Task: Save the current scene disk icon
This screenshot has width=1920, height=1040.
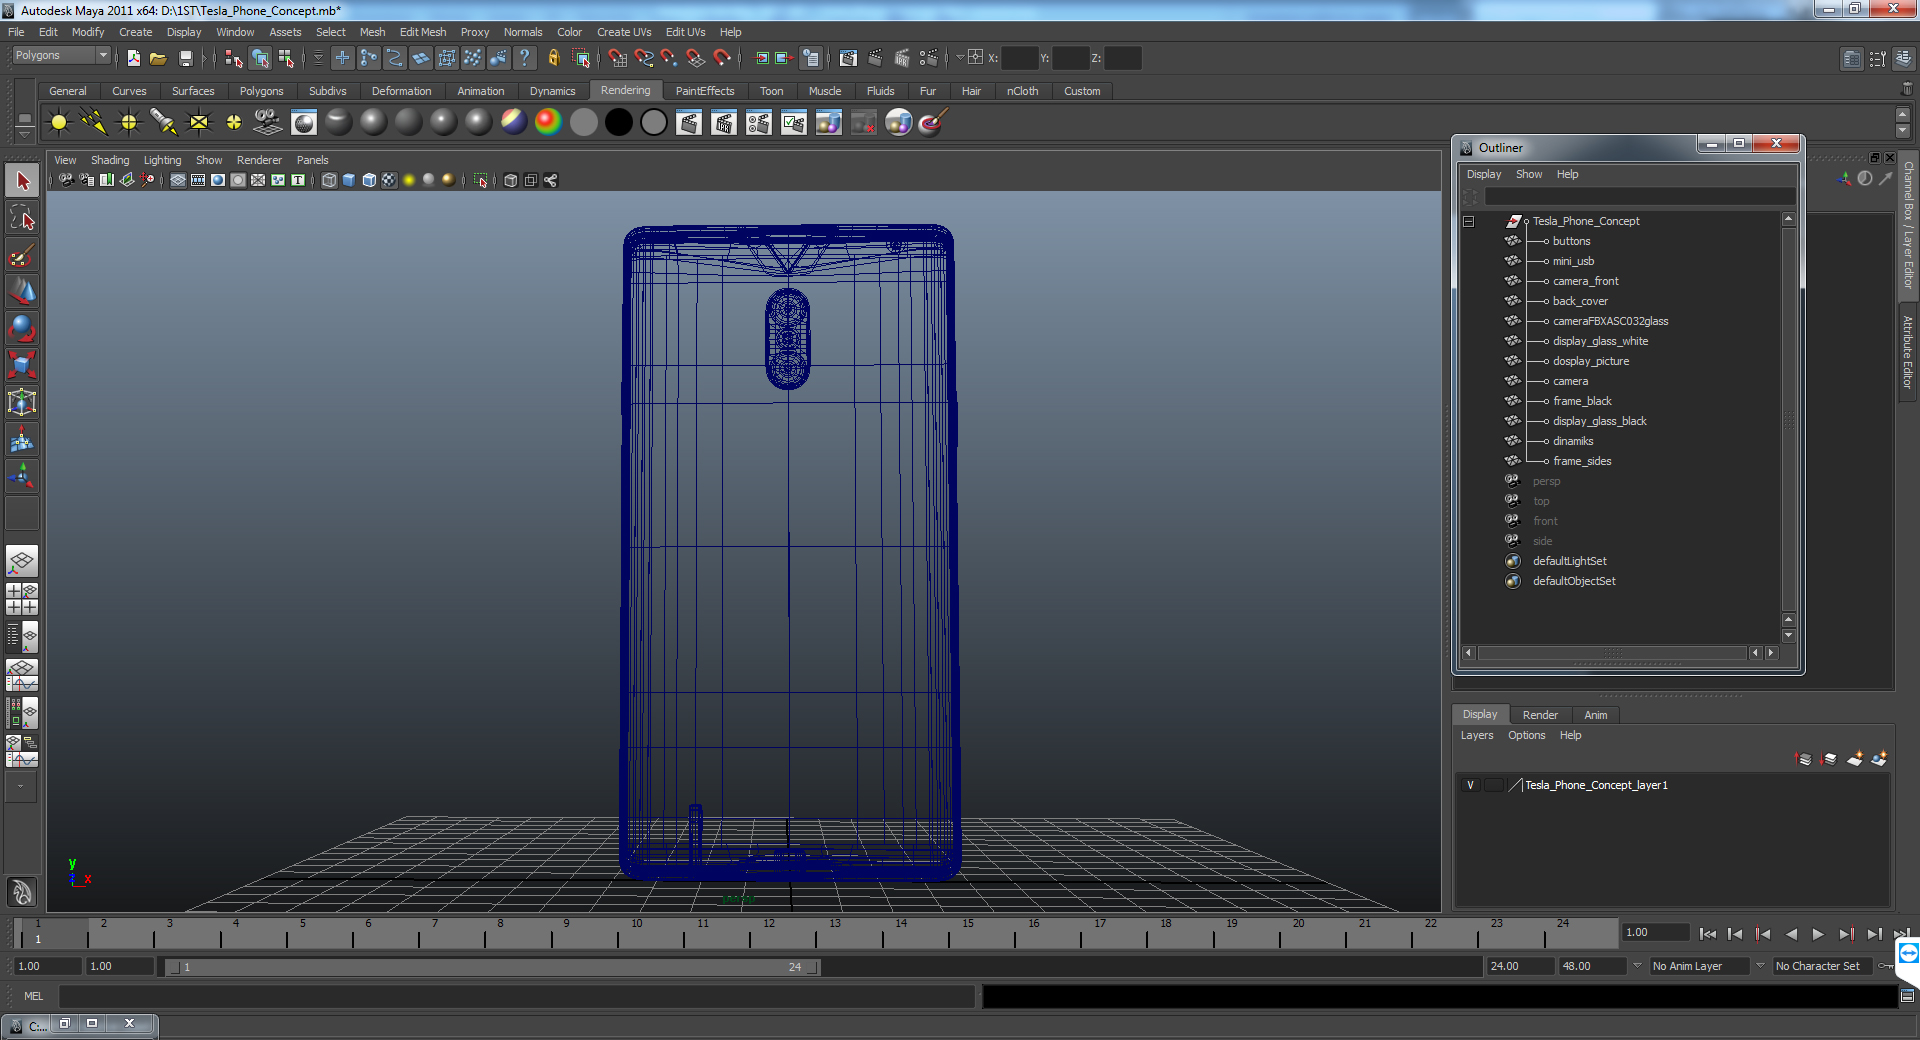Action: point(185,58)
